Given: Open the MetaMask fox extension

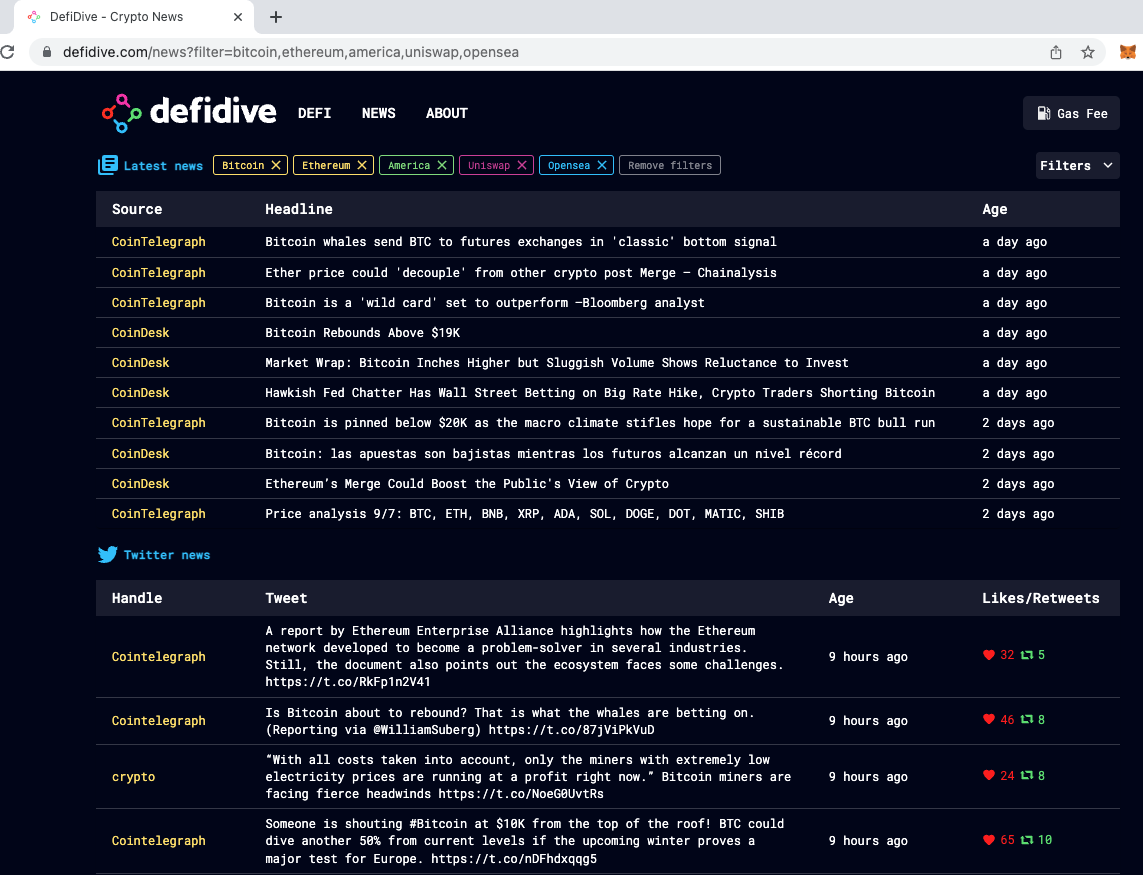Looking at the screenshot, I should pos(1127,52).
